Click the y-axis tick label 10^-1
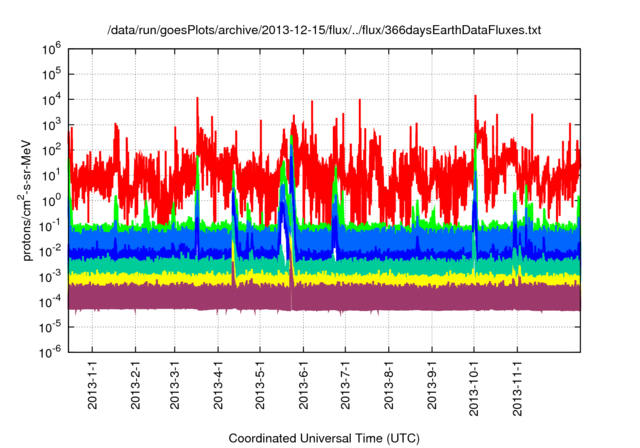The height and width of the screenshot is (448, 640). pos(50,226)
